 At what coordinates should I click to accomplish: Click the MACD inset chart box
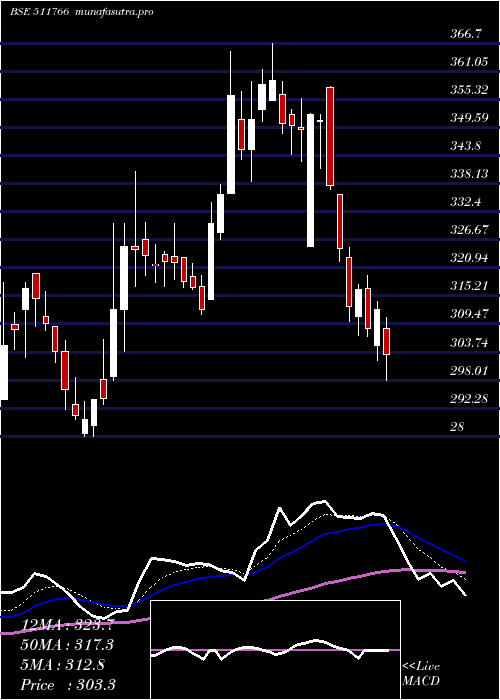275,650
